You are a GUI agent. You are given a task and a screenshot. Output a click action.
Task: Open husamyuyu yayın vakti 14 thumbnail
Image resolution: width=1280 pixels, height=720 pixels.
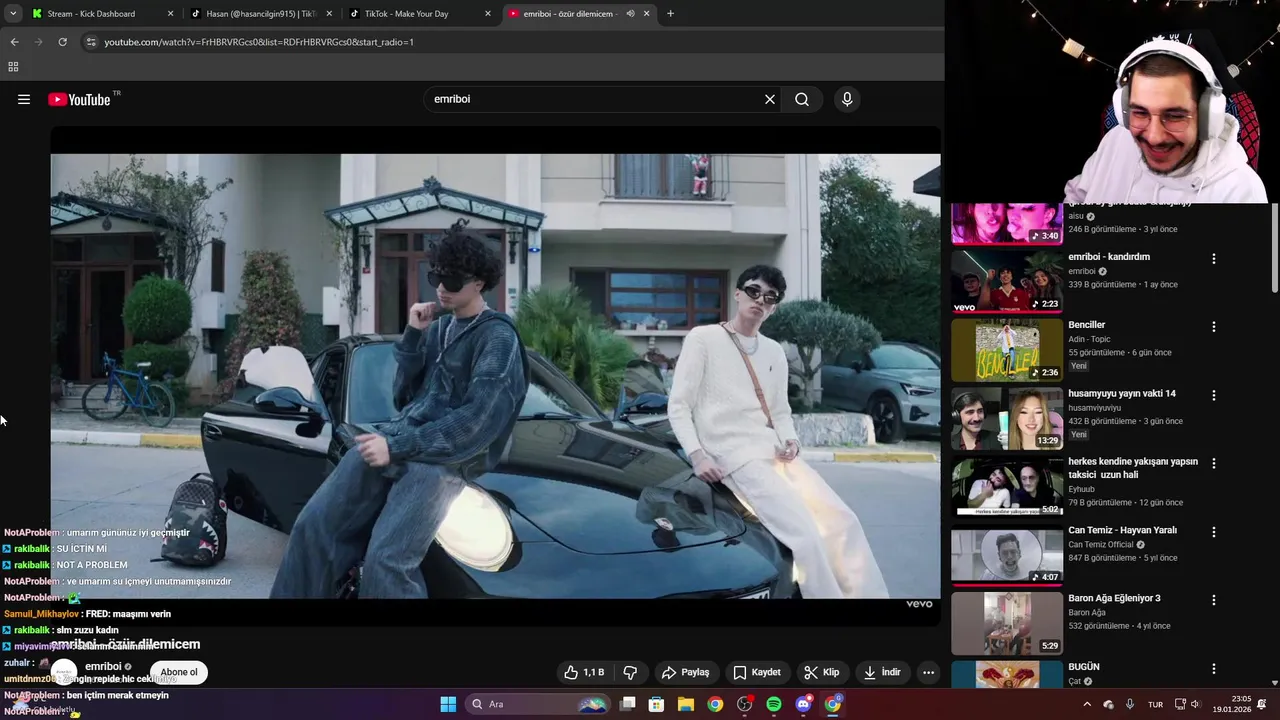click(1007, 419)
